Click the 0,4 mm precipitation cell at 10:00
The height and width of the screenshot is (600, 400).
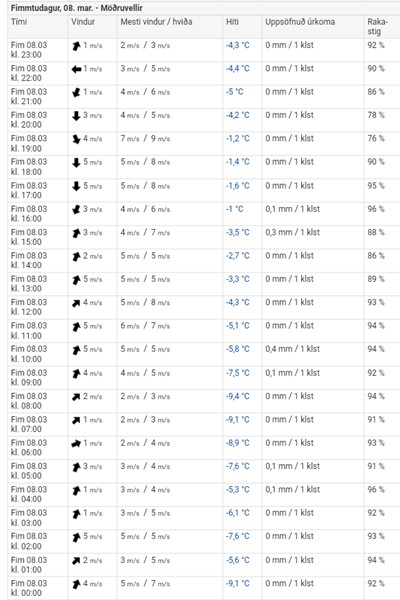point(292,349)
